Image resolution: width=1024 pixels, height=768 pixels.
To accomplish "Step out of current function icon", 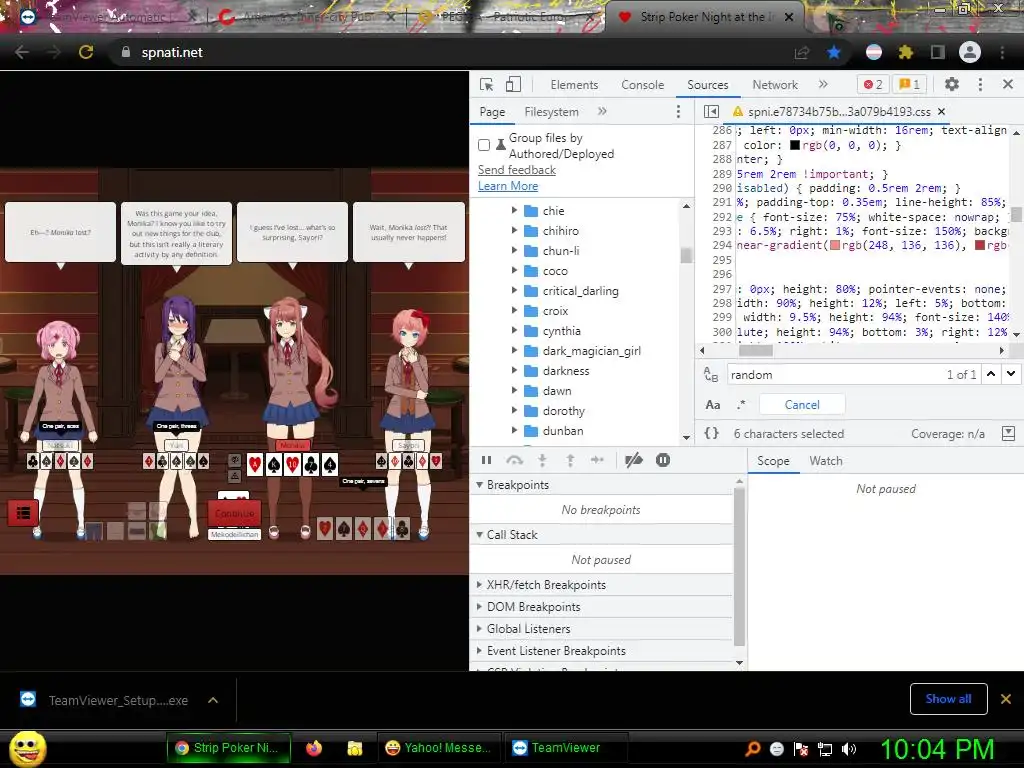I will click(x=570, y=460).
